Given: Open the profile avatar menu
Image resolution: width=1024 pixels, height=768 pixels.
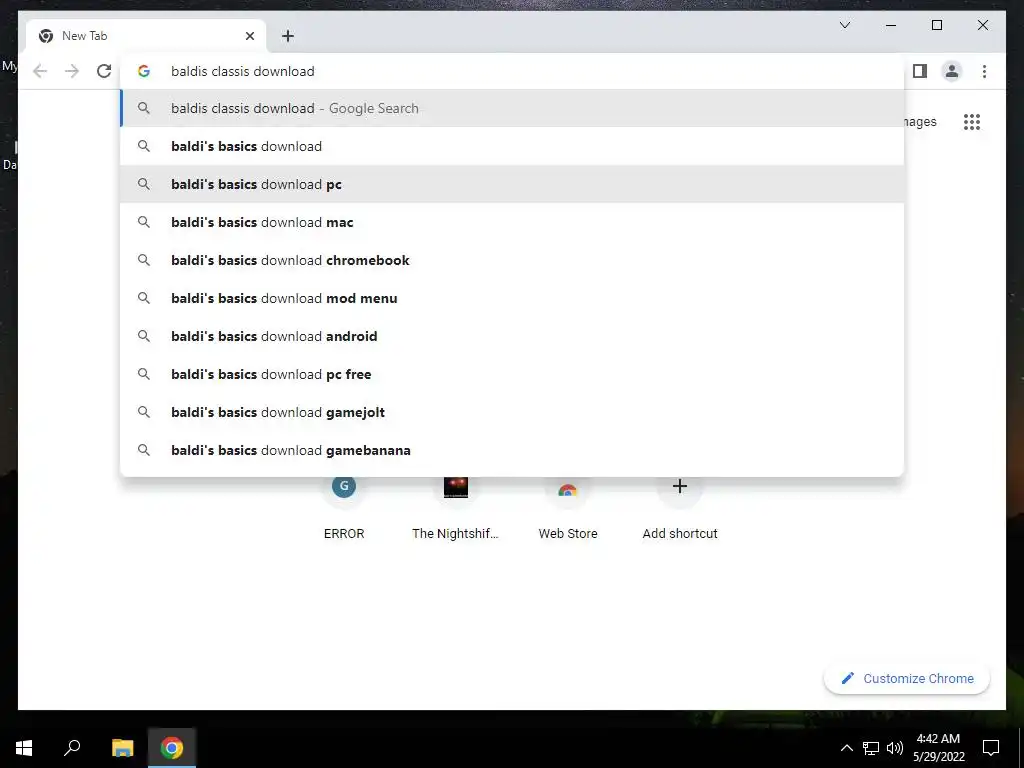Looking at the screenshot, I should [x=952, y=71].
